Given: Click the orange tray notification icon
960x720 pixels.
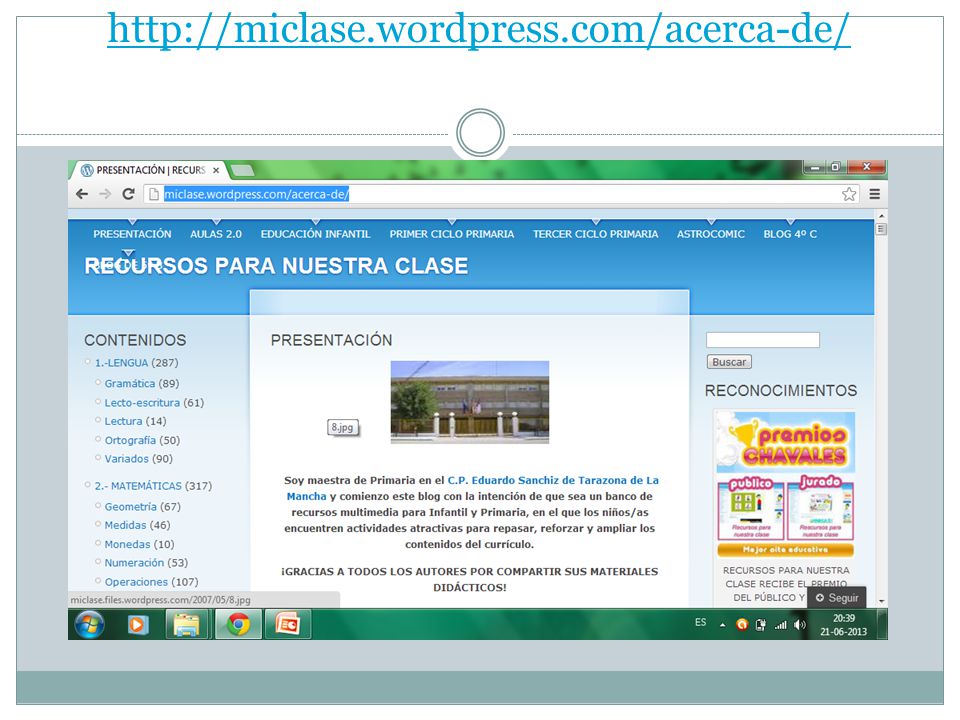Looking at the screenshot, I should pos(741,625).
